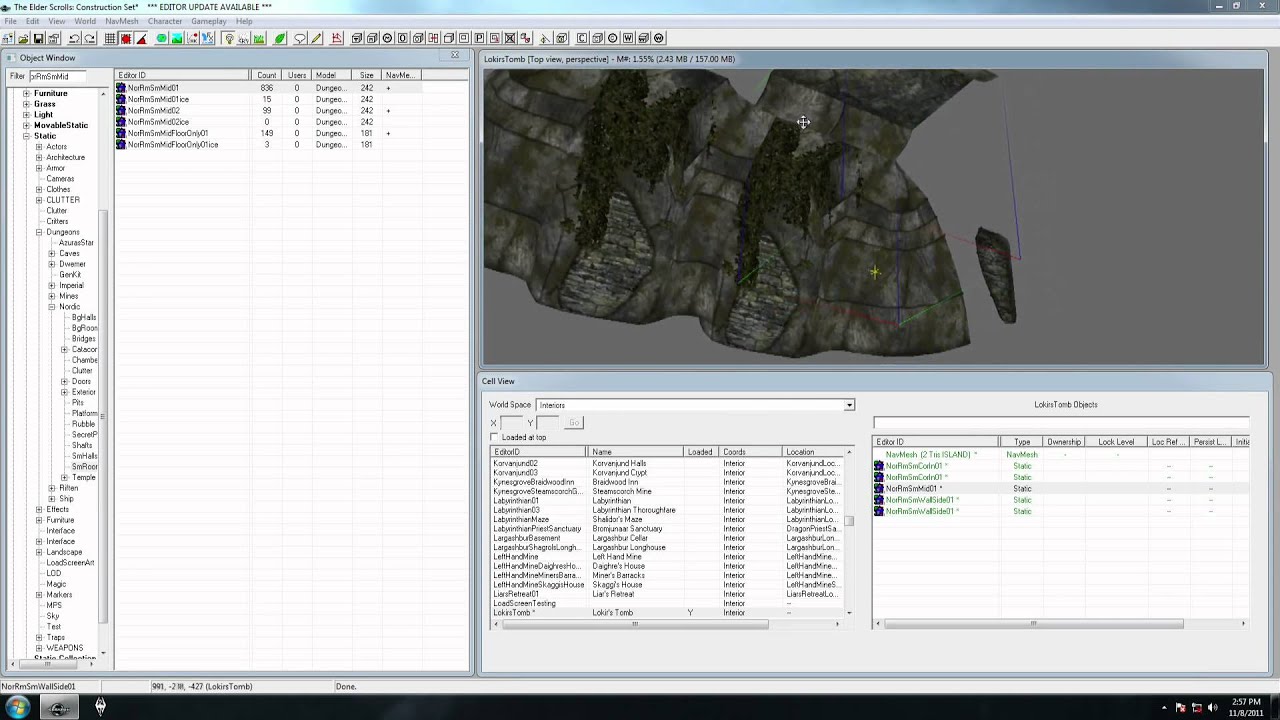Click the undo arrow toolbar icon

tap(74, 38)
